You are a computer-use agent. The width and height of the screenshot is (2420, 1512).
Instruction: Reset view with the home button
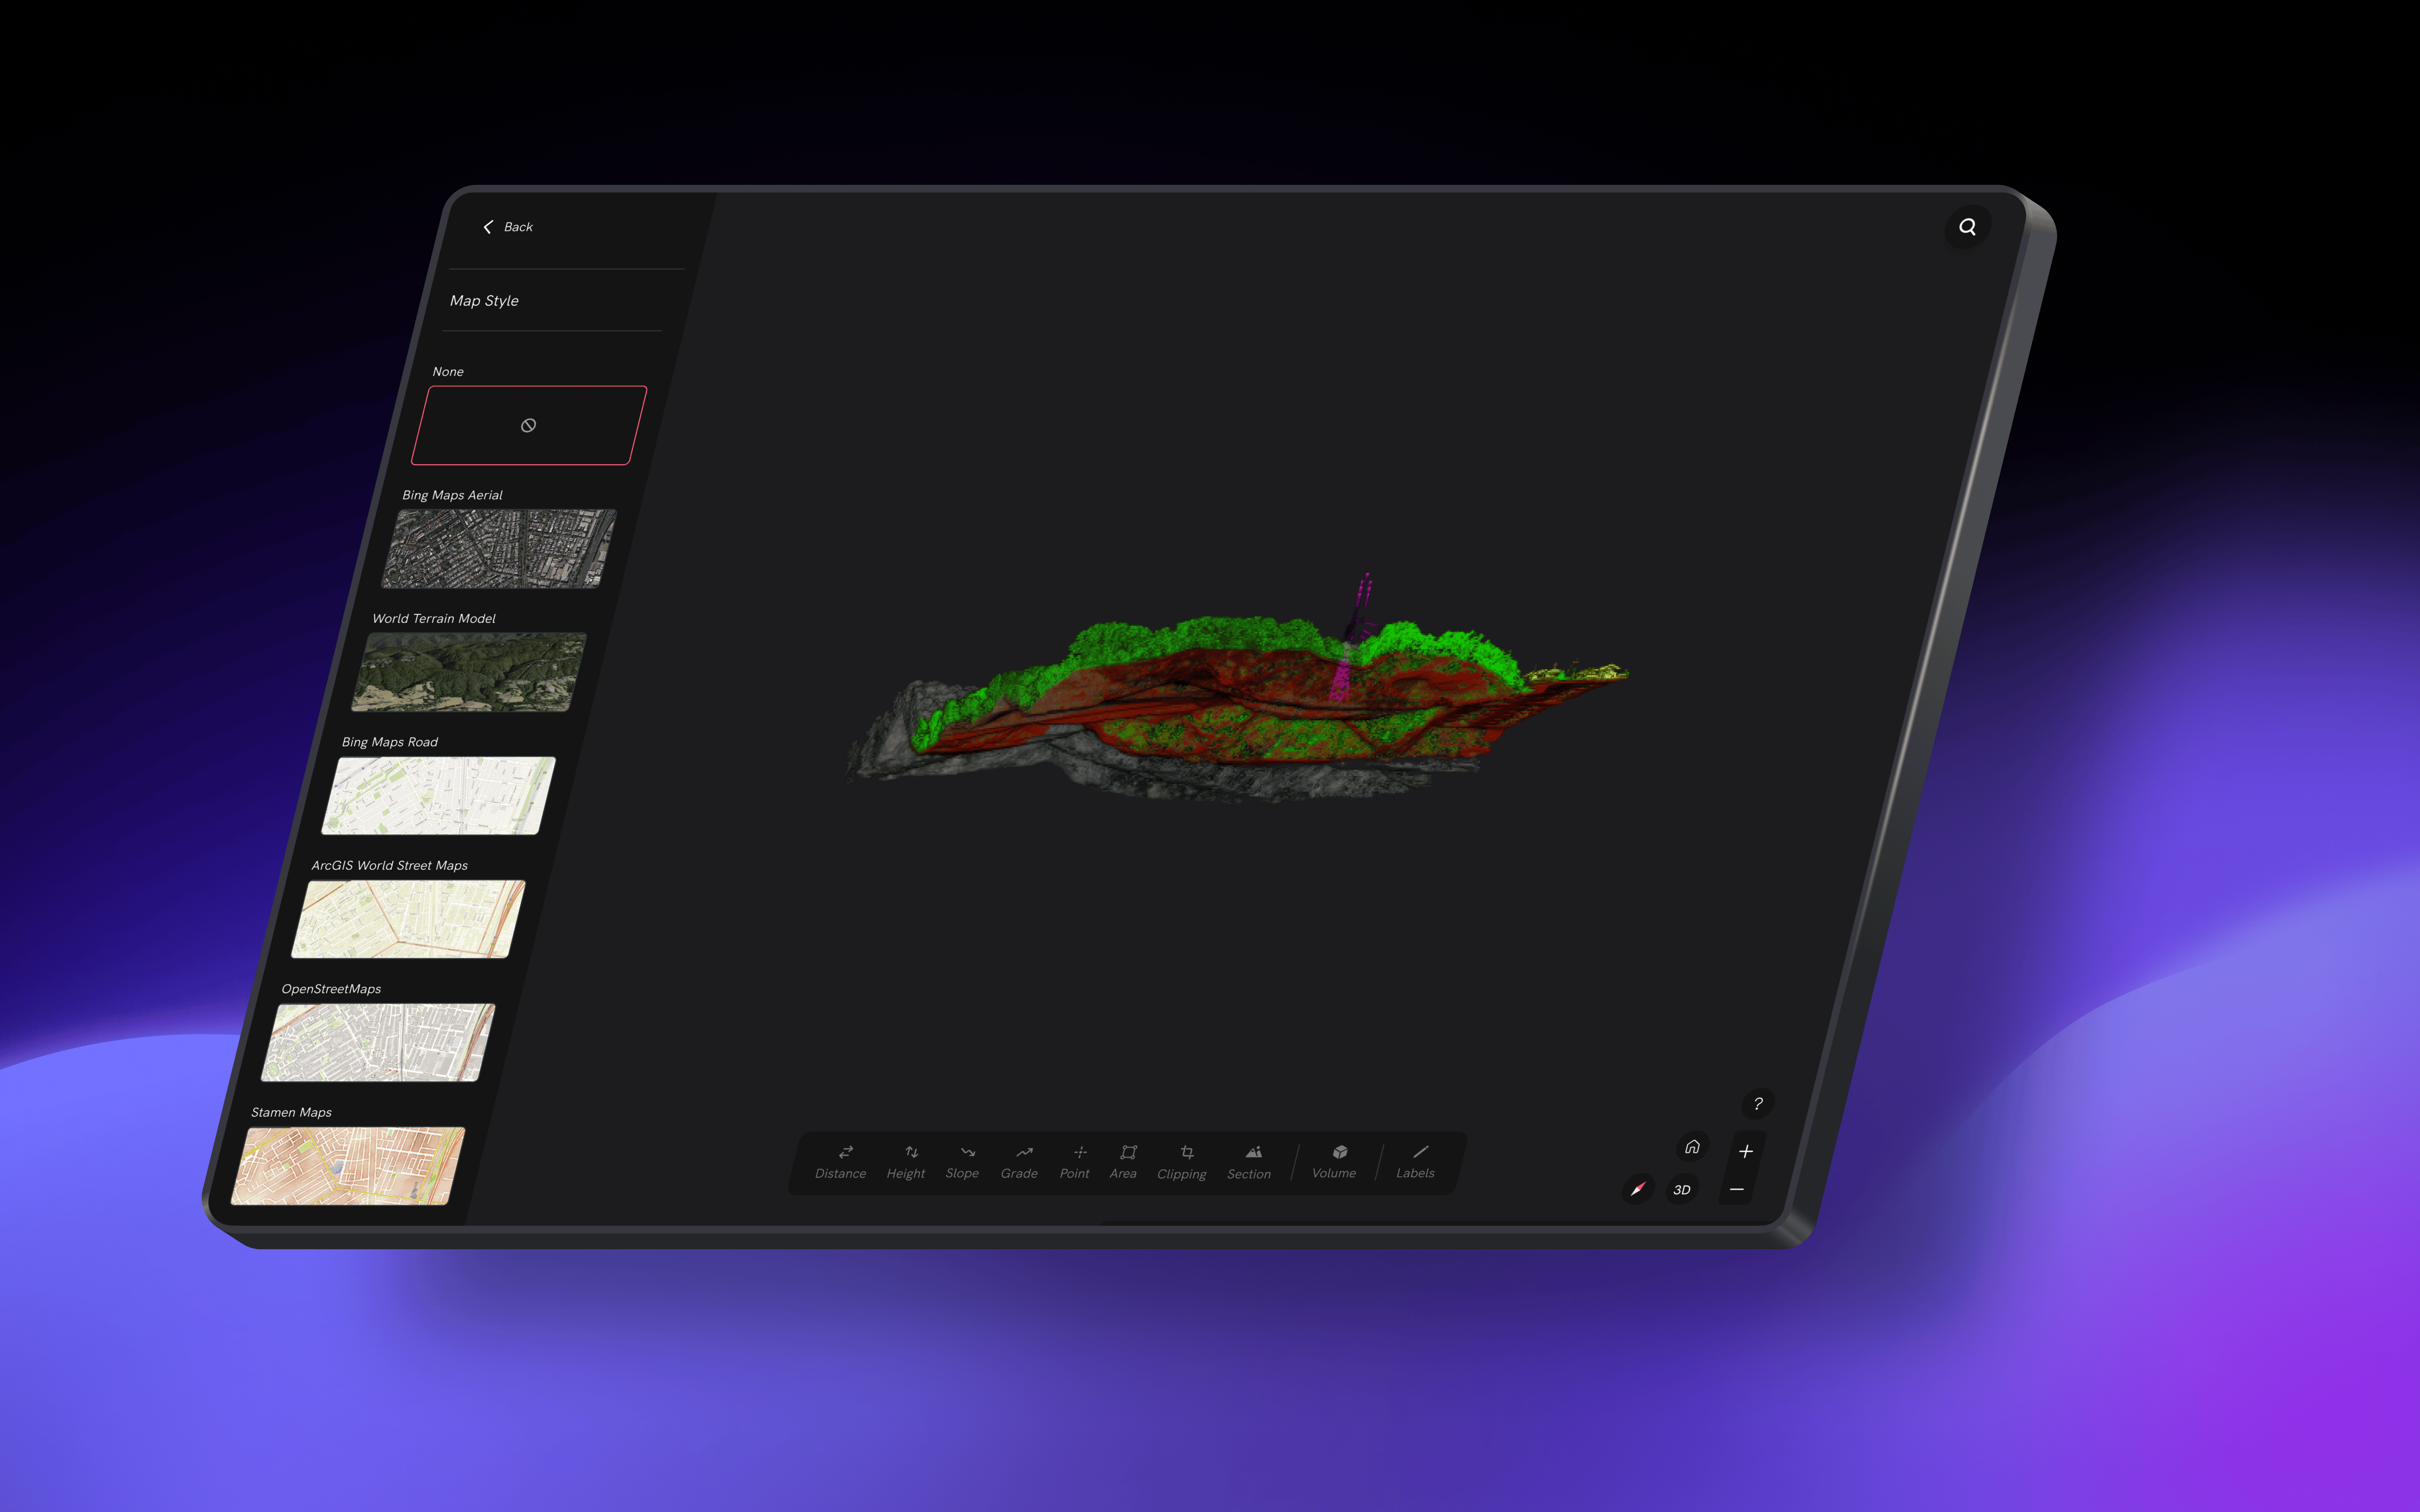pos(1692,1146)
